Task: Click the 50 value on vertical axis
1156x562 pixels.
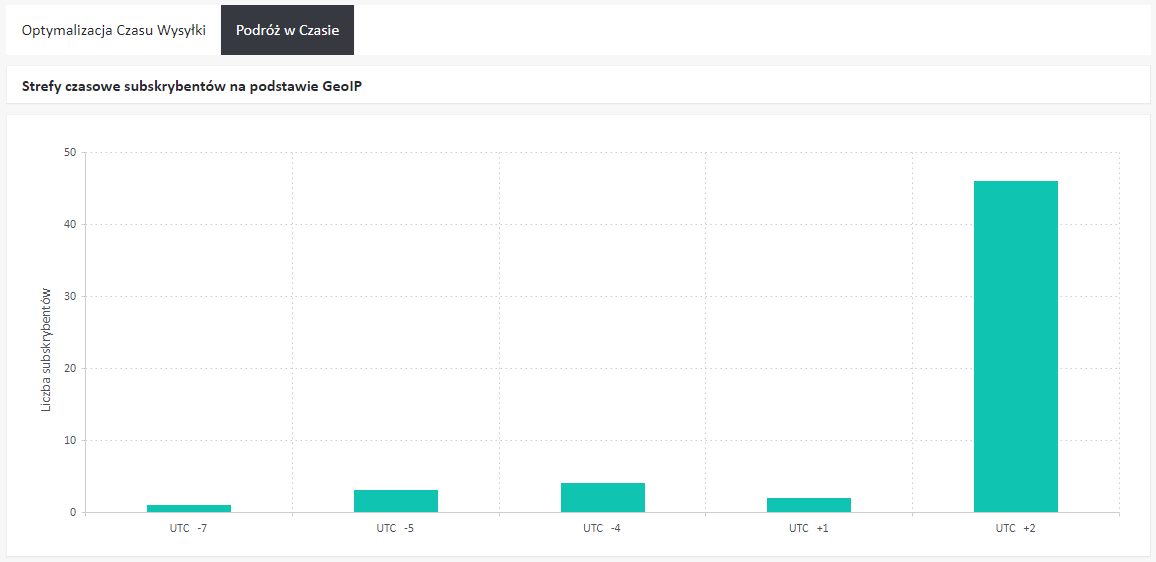Action: pyautogui.click(x=69, y=153)
